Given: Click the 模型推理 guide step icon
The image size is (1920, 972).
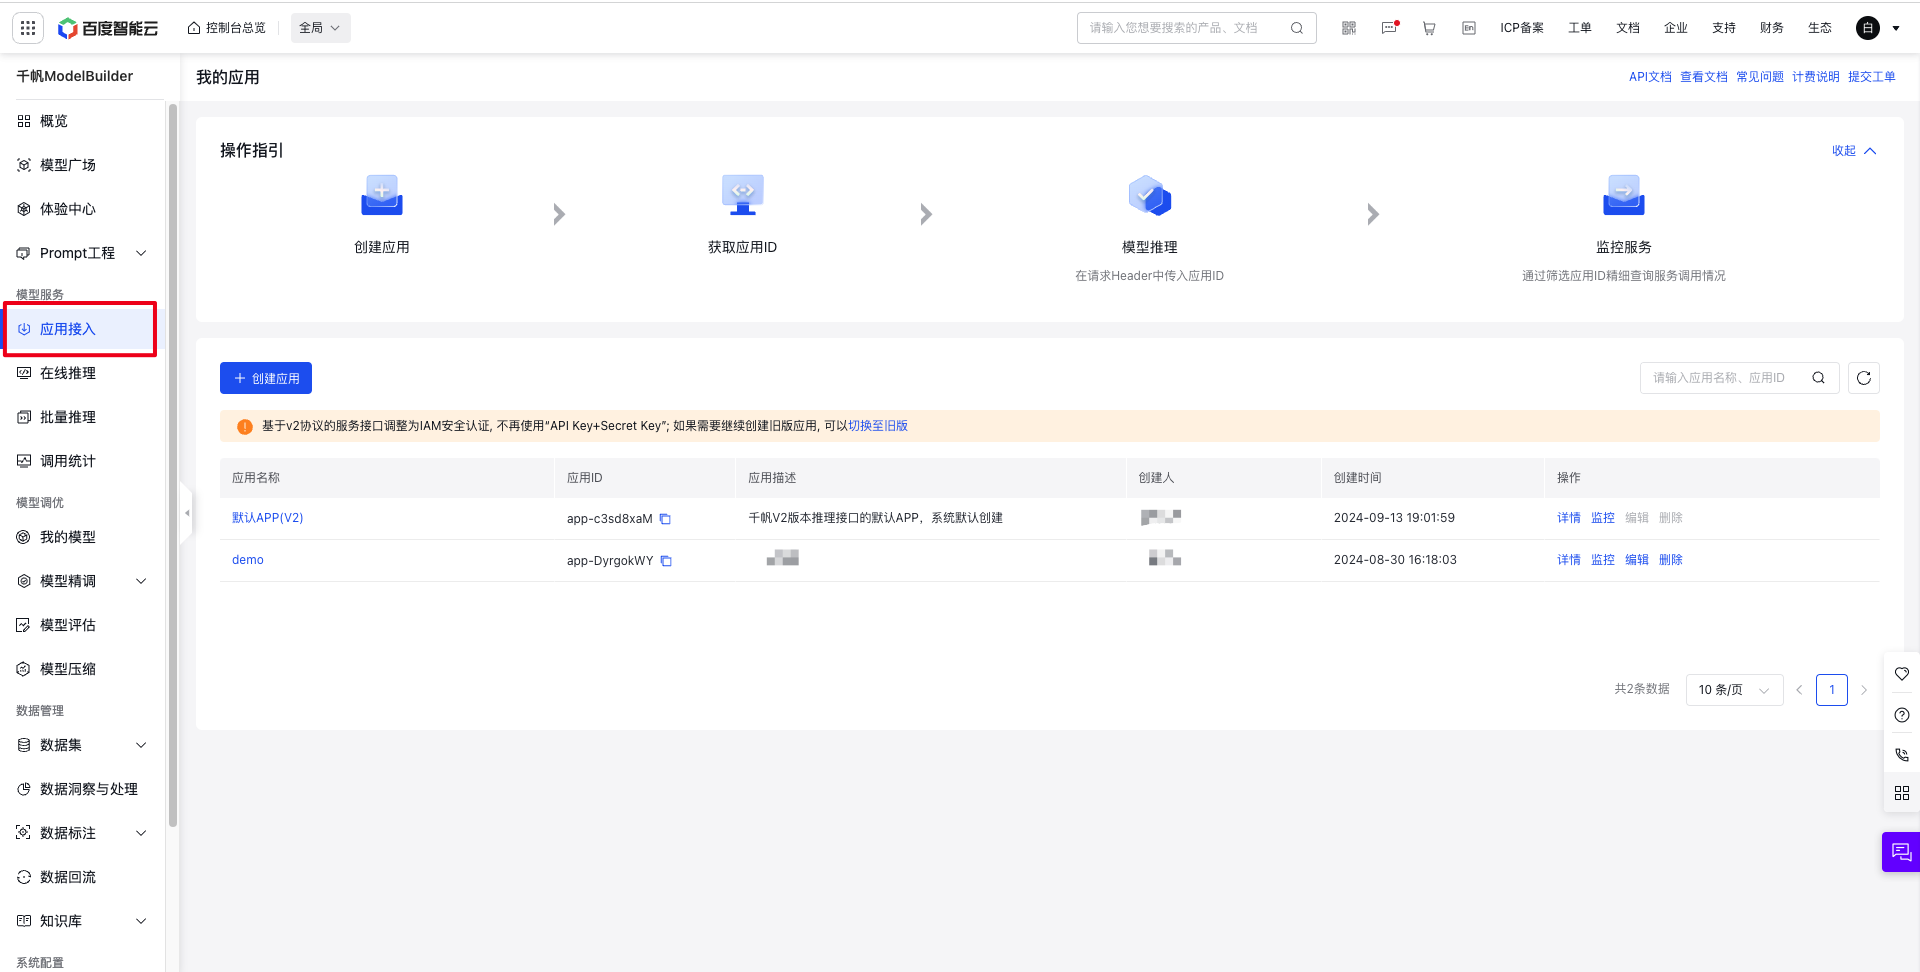Looking at the screenshot, I should coord(1150,195).
